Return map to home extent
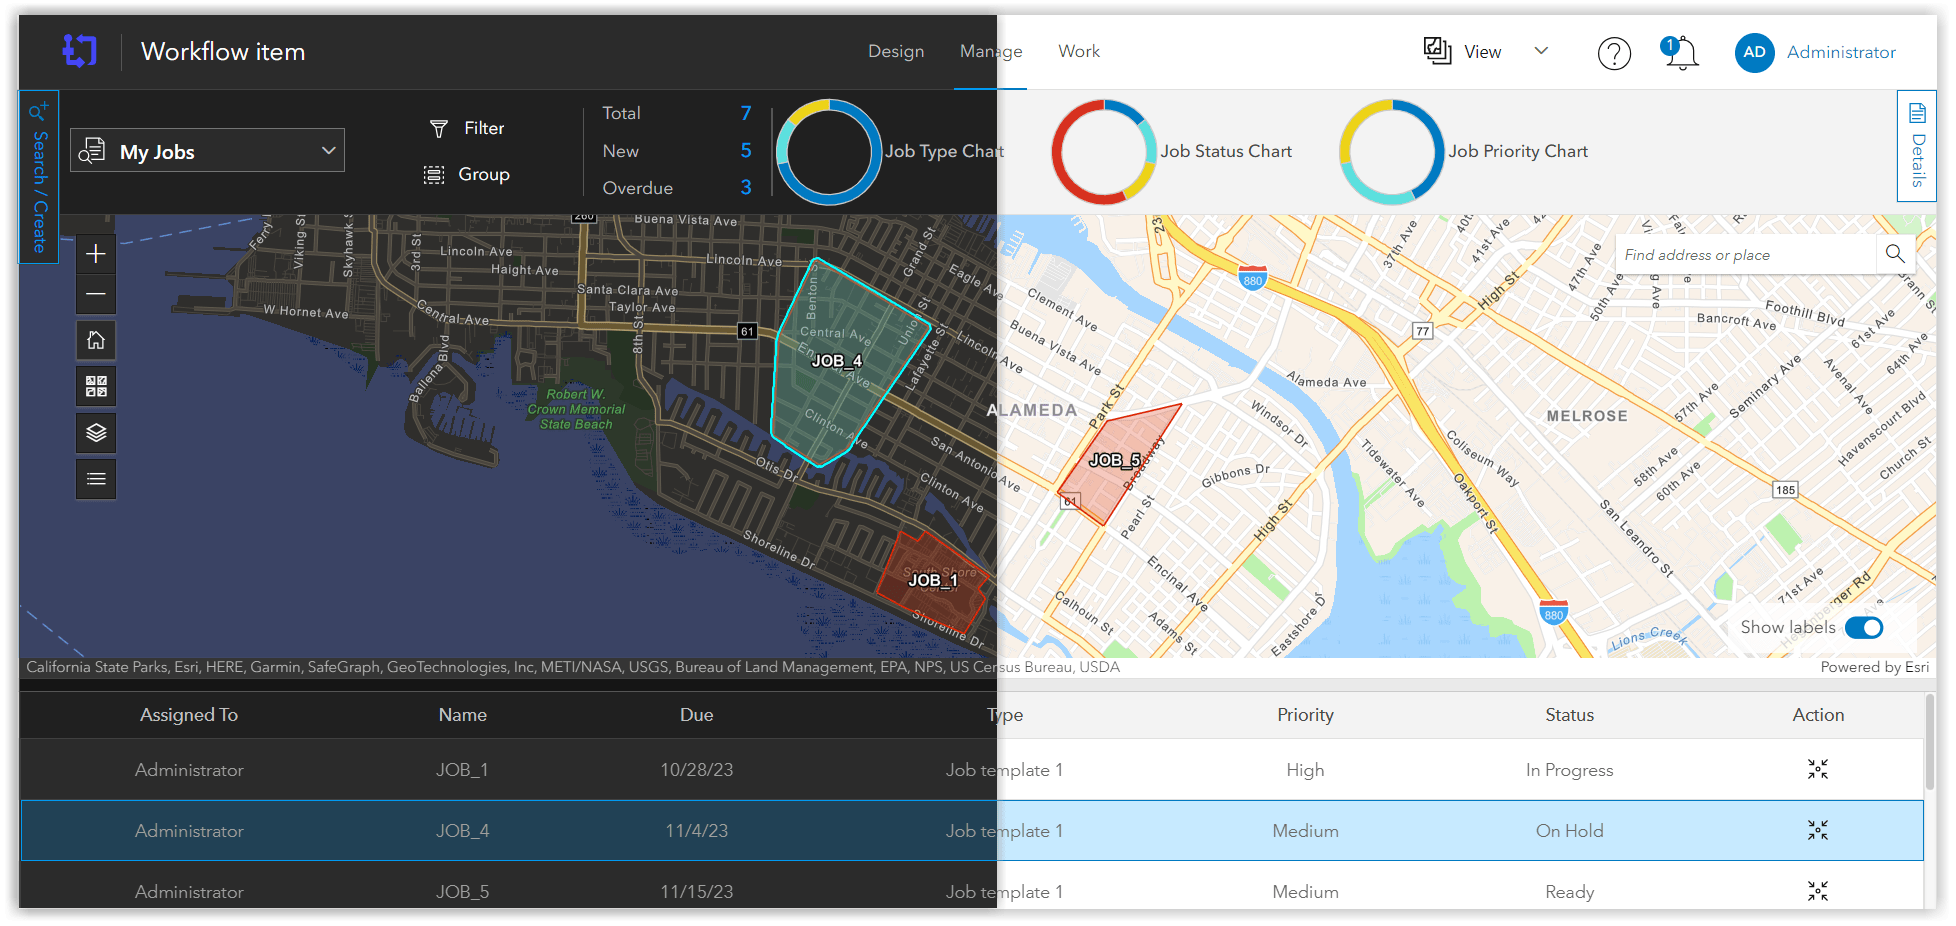The height and width of the screenshot is (926, 1956). [96, 340]
